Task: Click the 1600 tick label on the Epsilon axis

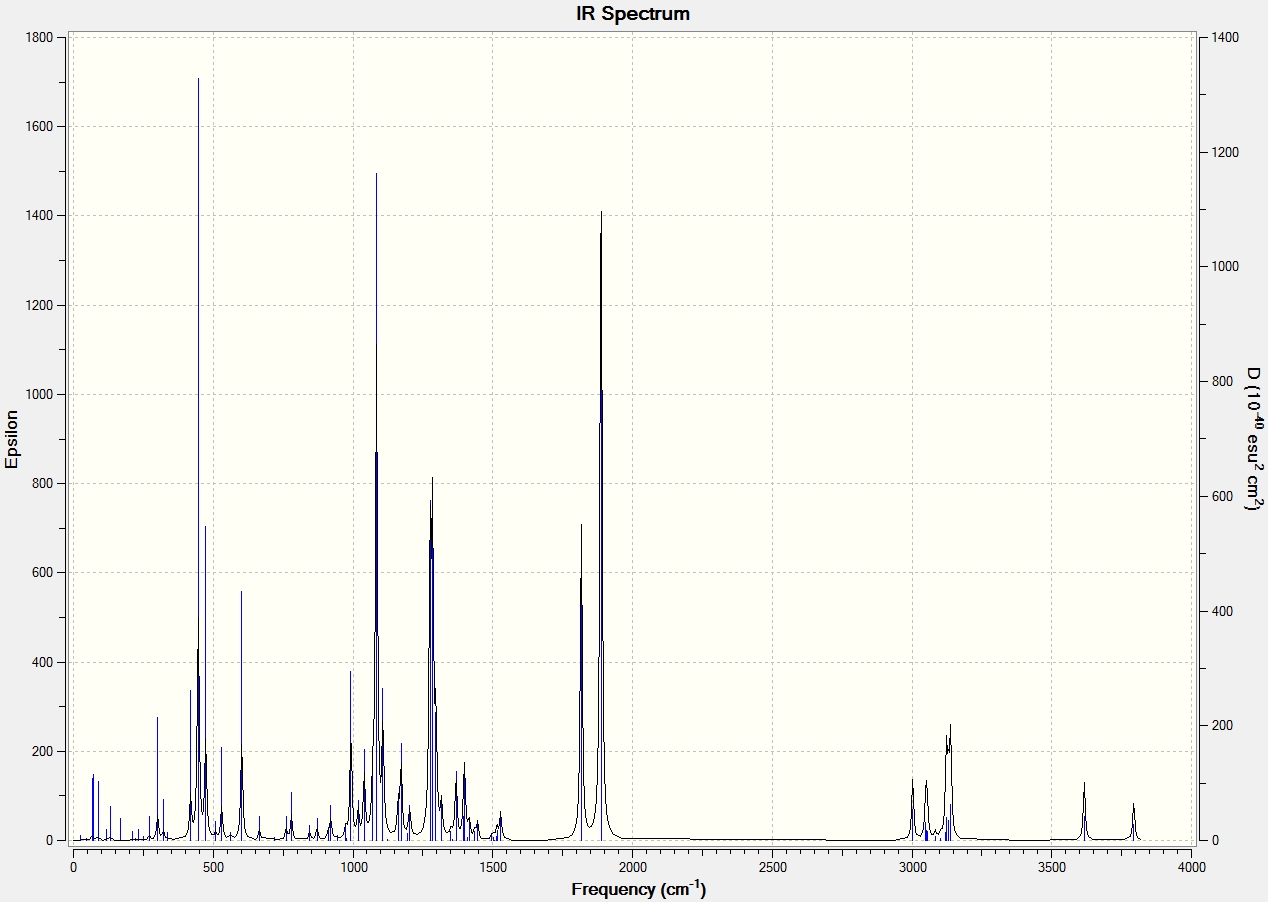Action: tap(41, 127)
